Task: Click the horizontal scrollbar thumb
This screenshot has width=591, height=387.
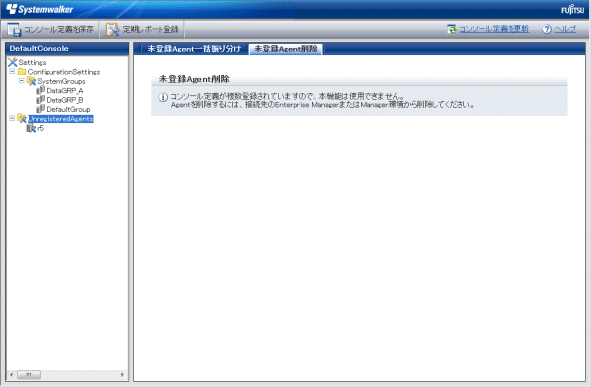Action: [29, 375]
